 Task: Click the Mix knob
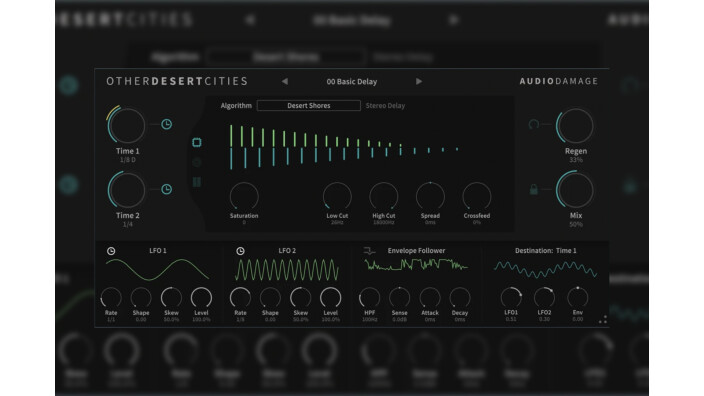coord(575,189)
